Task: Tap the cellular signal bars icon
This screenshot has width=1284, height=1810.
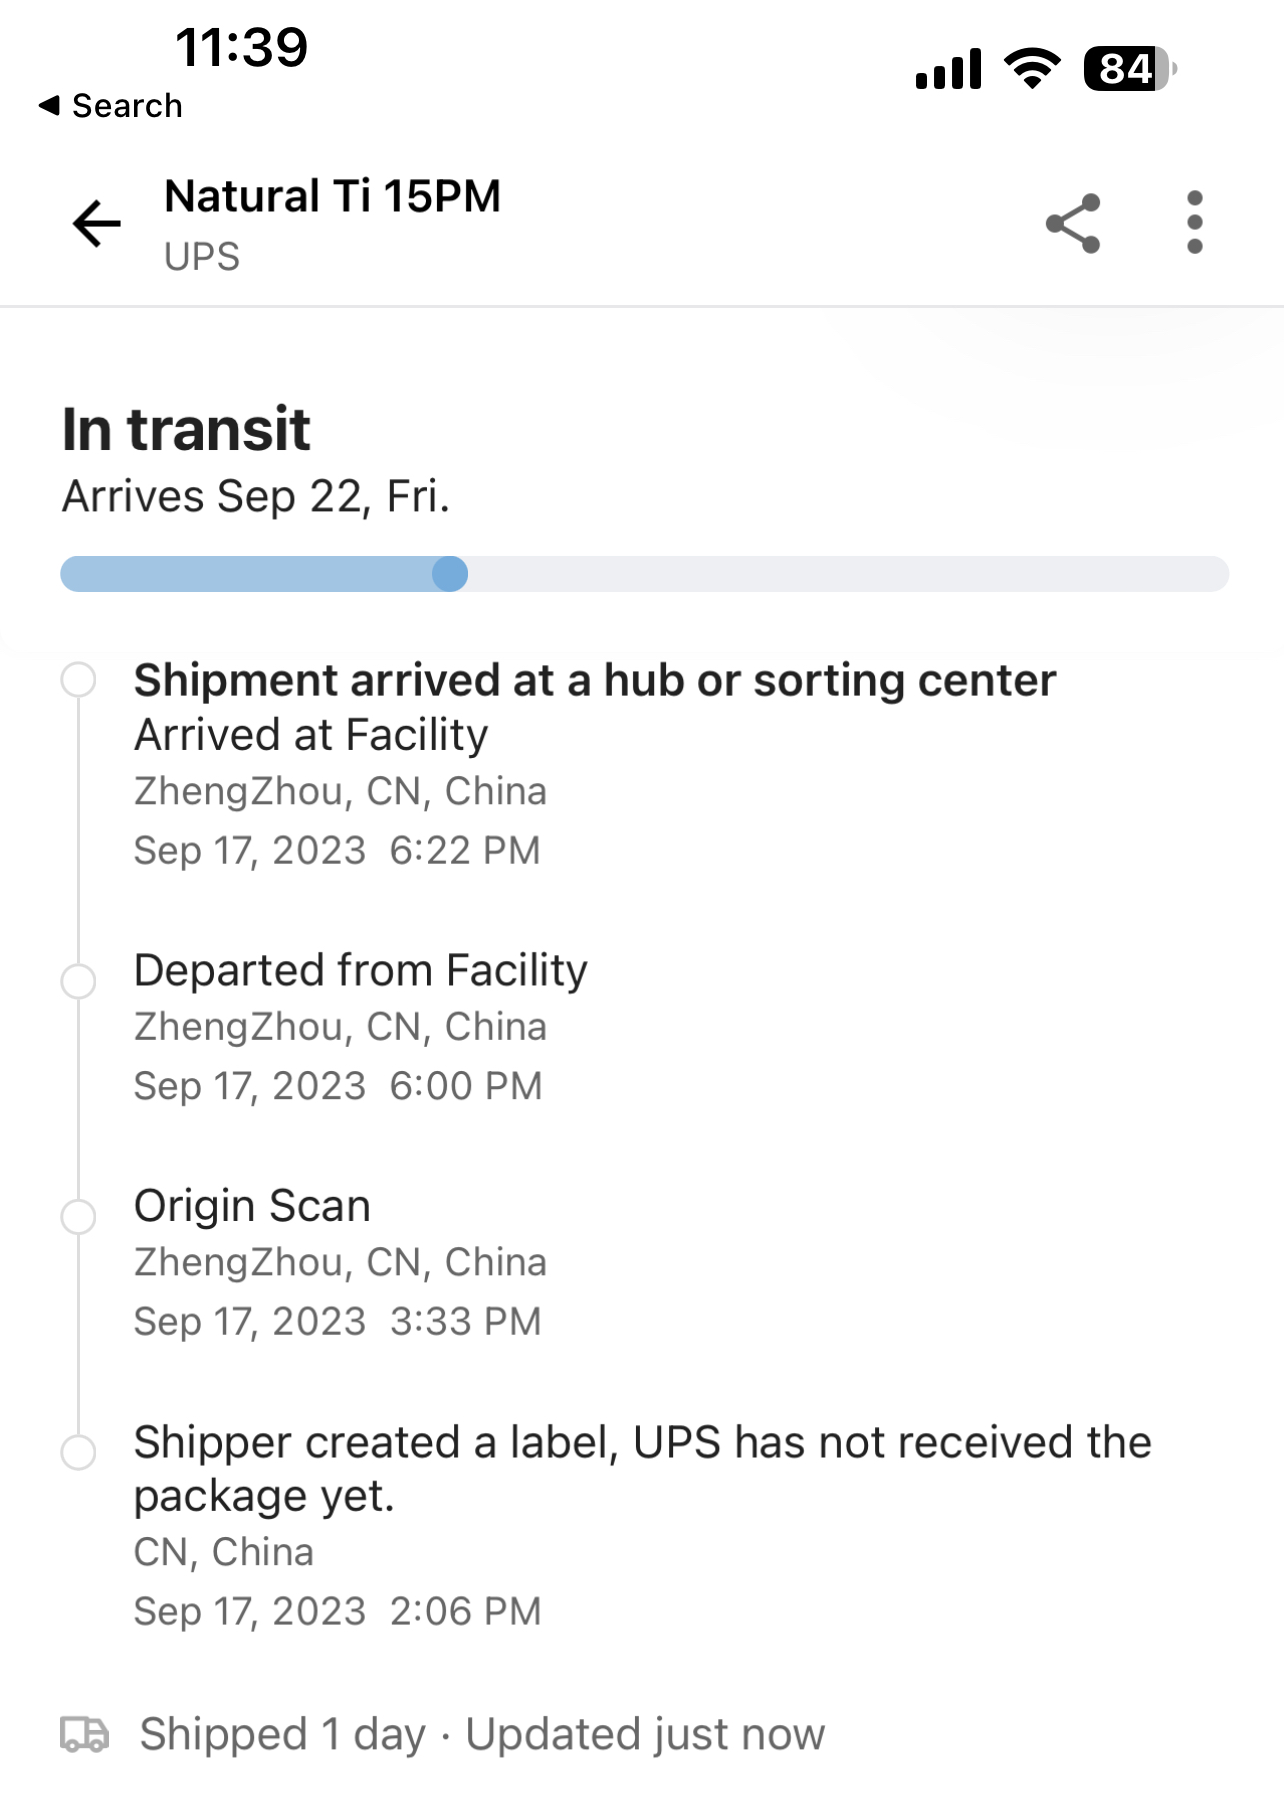Action: point(948,70)
